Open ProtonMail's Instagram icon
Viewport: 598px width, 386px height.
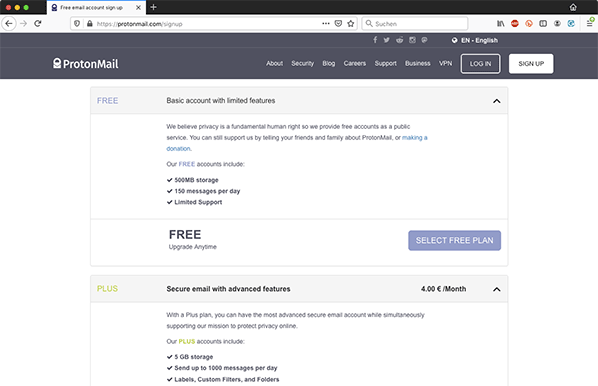[412, 40]
